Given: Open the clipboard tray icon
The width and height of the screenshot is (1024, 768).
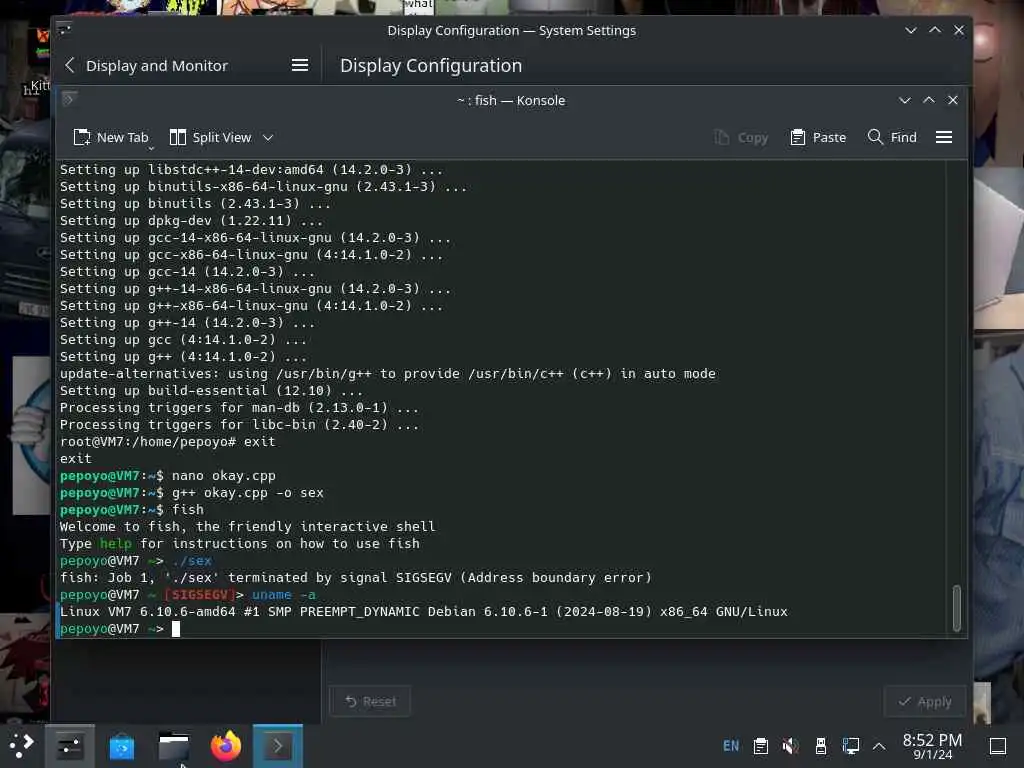Looking at the screenshot, I should (760, 746).
